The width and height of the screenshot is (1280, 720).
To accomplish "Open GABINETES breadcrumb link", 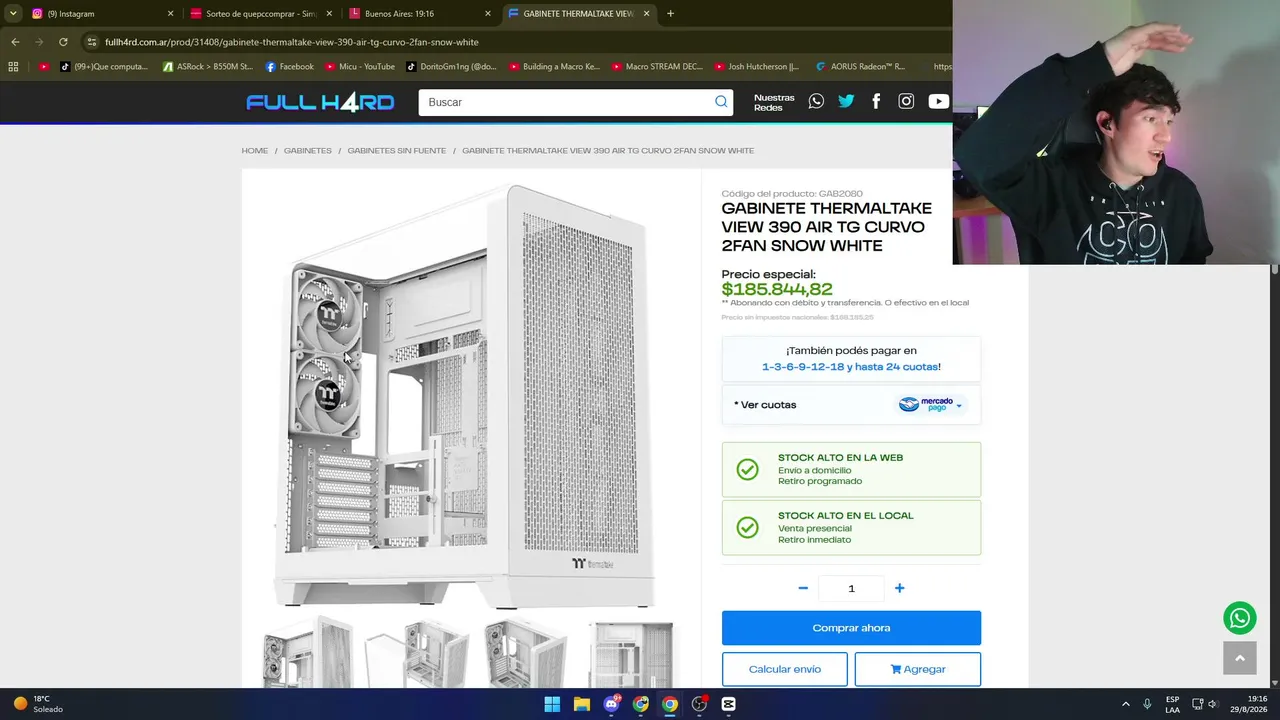I will pos(308,151).
